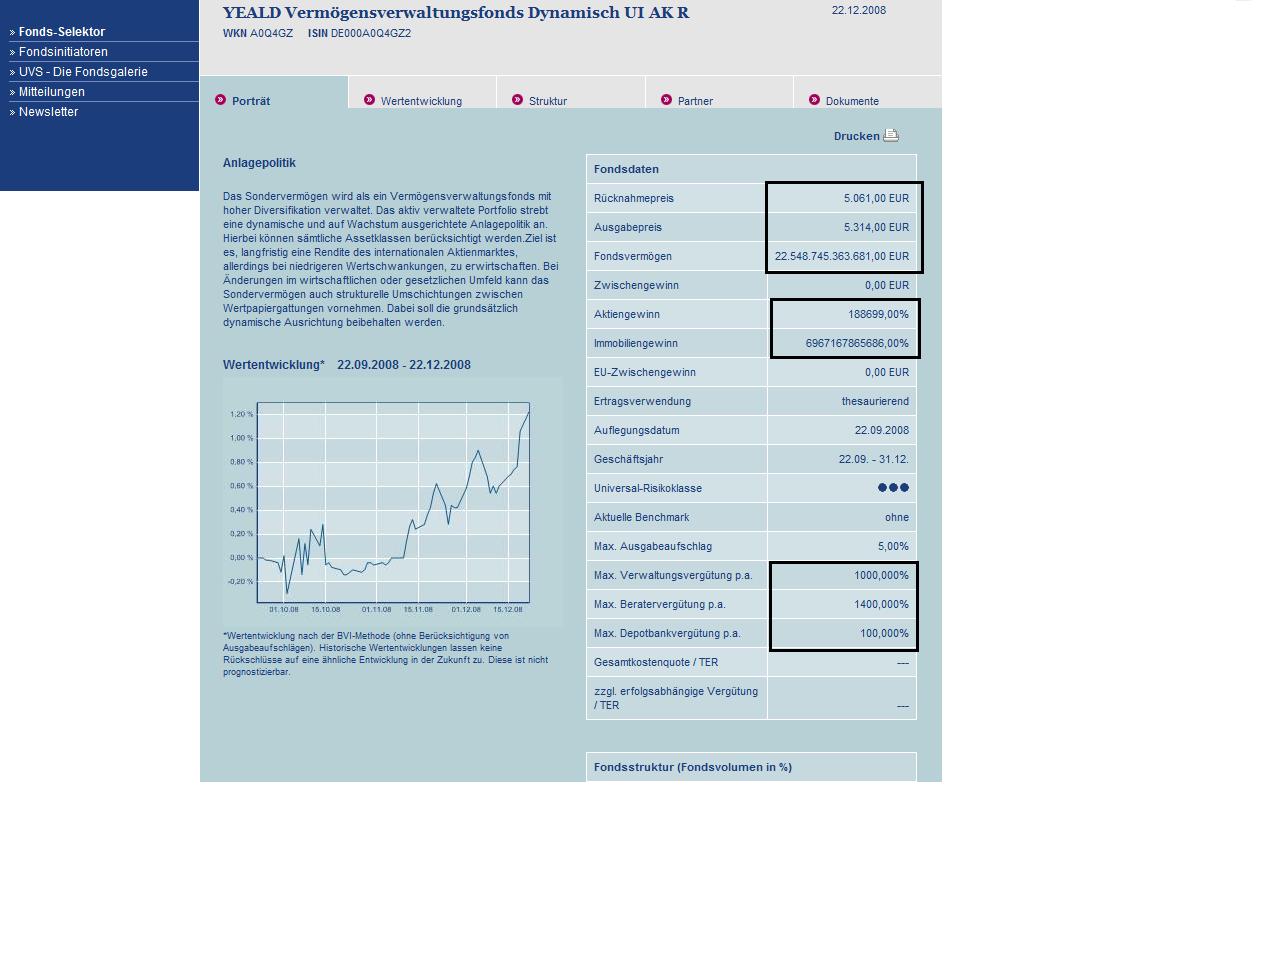Click the Universal-Risikoklasse three-dot rating
Image resolution: width=1280 pixels, height=960 pixels.
click(x=893, y=488)
